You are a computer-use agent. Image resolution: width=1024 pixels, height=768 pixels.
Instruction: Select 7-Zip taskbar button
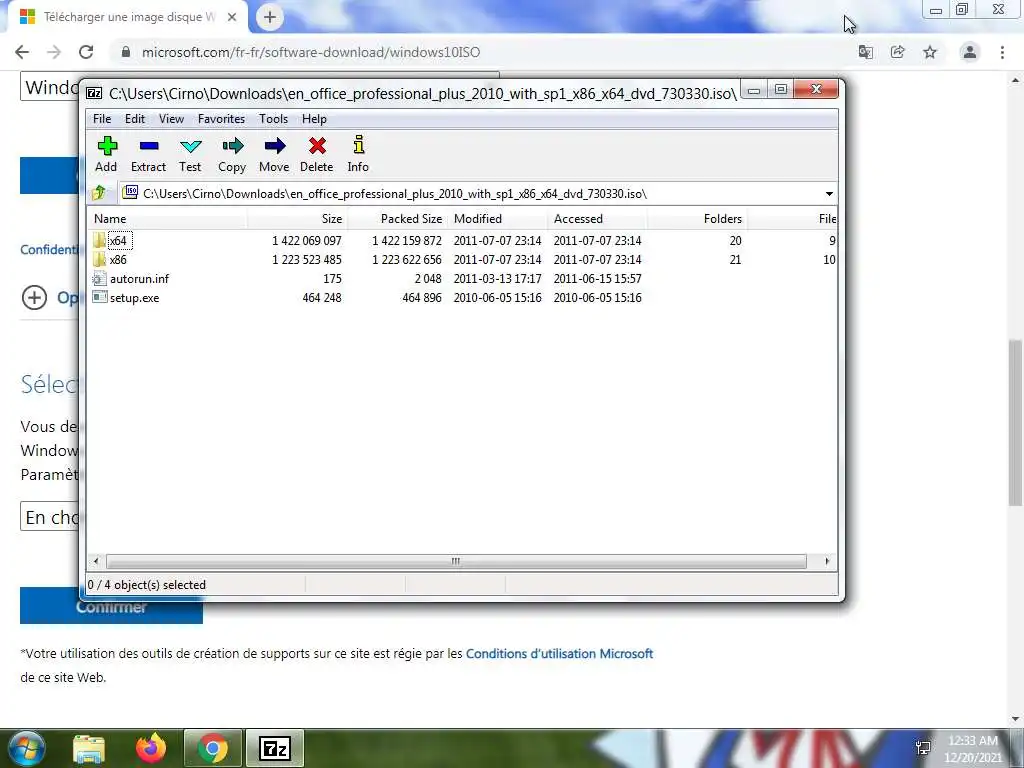pyautogui.click(x=274, y=748)
